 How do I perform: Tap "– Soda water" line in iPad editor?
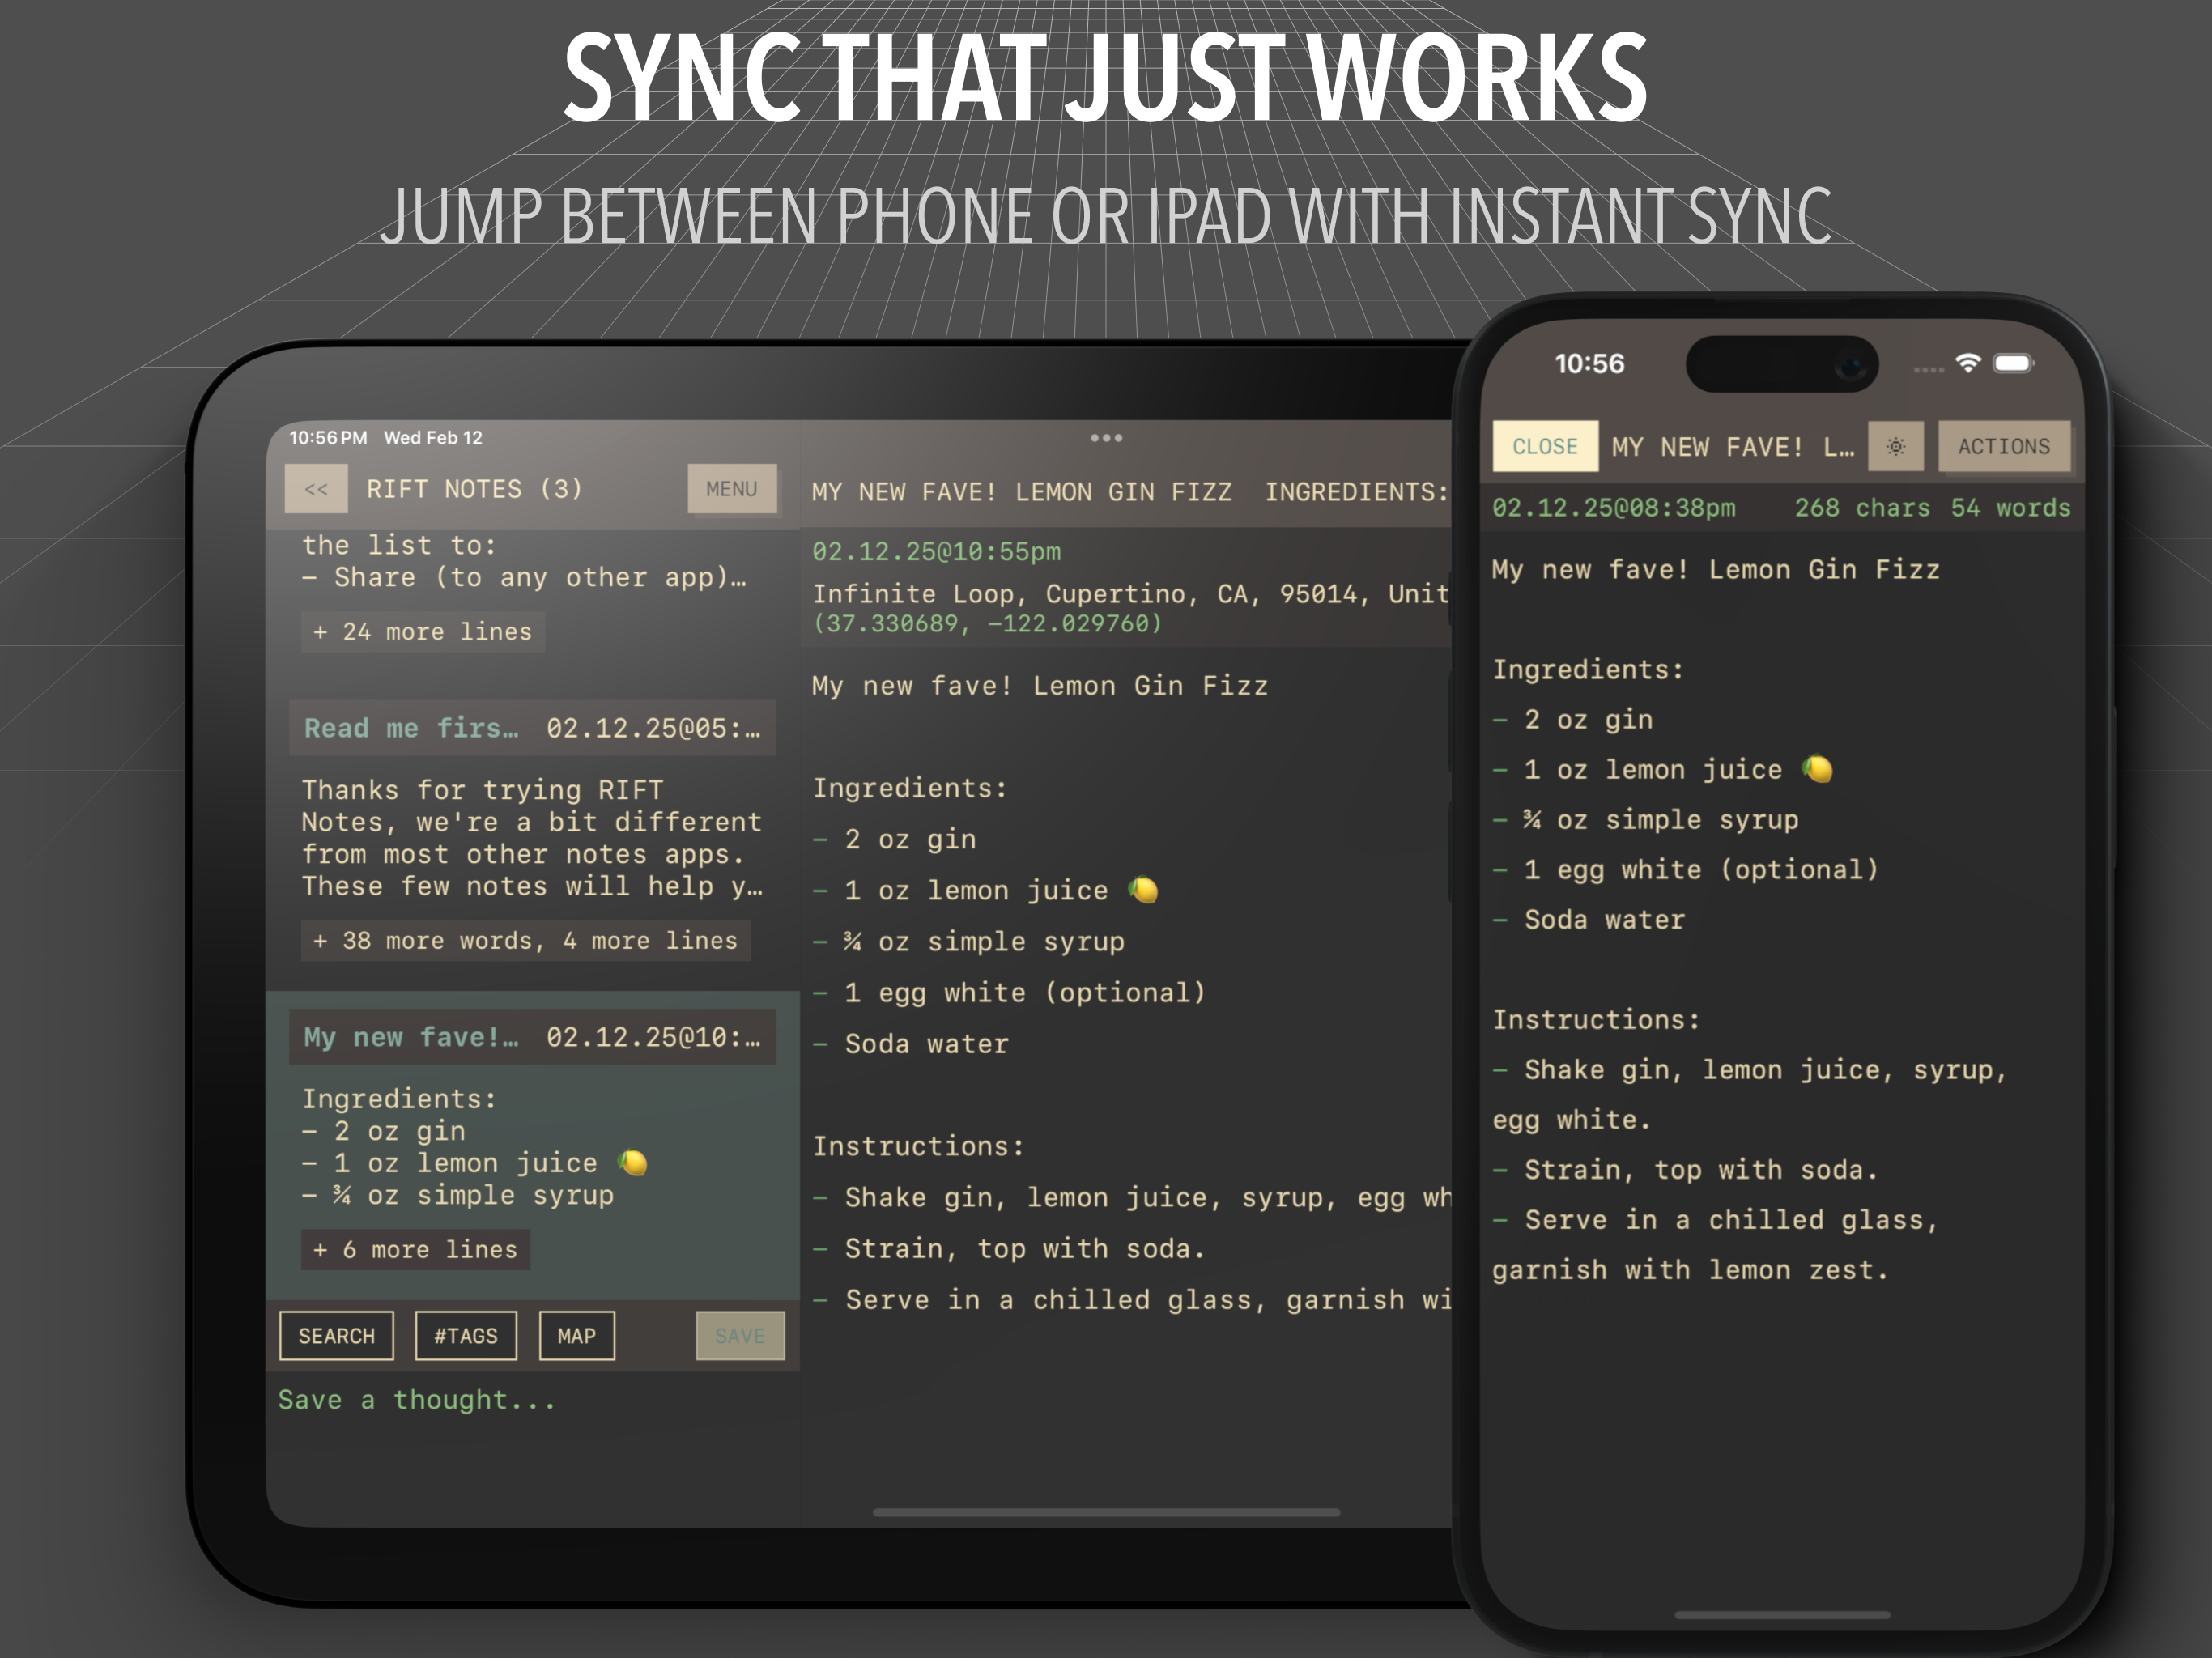pyautogui.click(x=911, y=1044)
